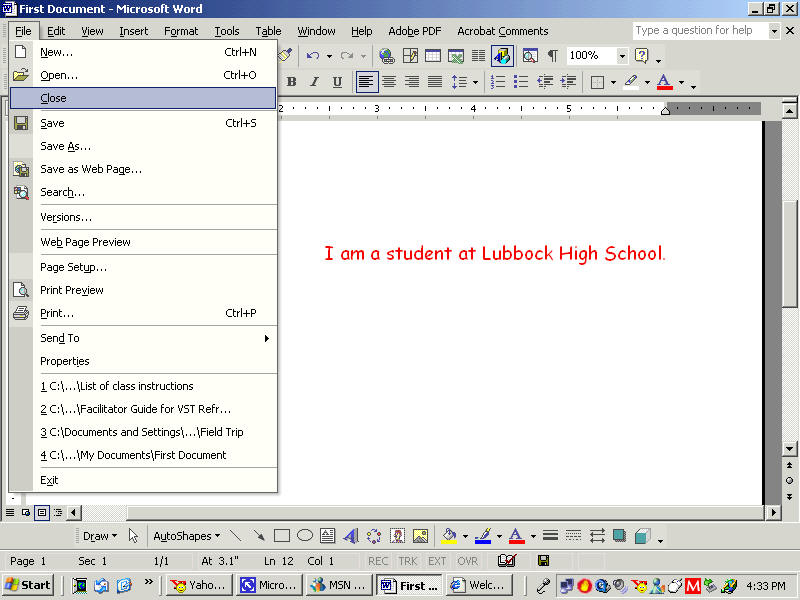Image resolution: width=800 pixels, height=600 pixels.
Task: Click Insert Clip Art icon
Action: pyautogui.click(x=397, y=536)
